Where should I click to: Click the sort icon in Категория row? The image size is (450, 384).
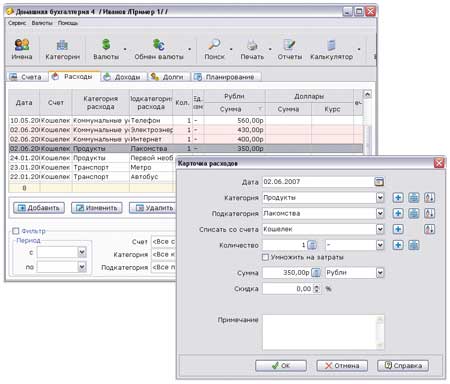(429, 198)
